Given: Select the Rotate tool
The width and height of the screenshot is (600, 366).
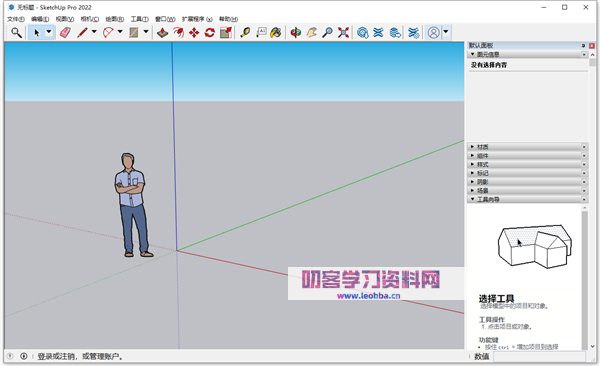Looking at the screenshot, I should pyautogui.click(x=210, y=33).
